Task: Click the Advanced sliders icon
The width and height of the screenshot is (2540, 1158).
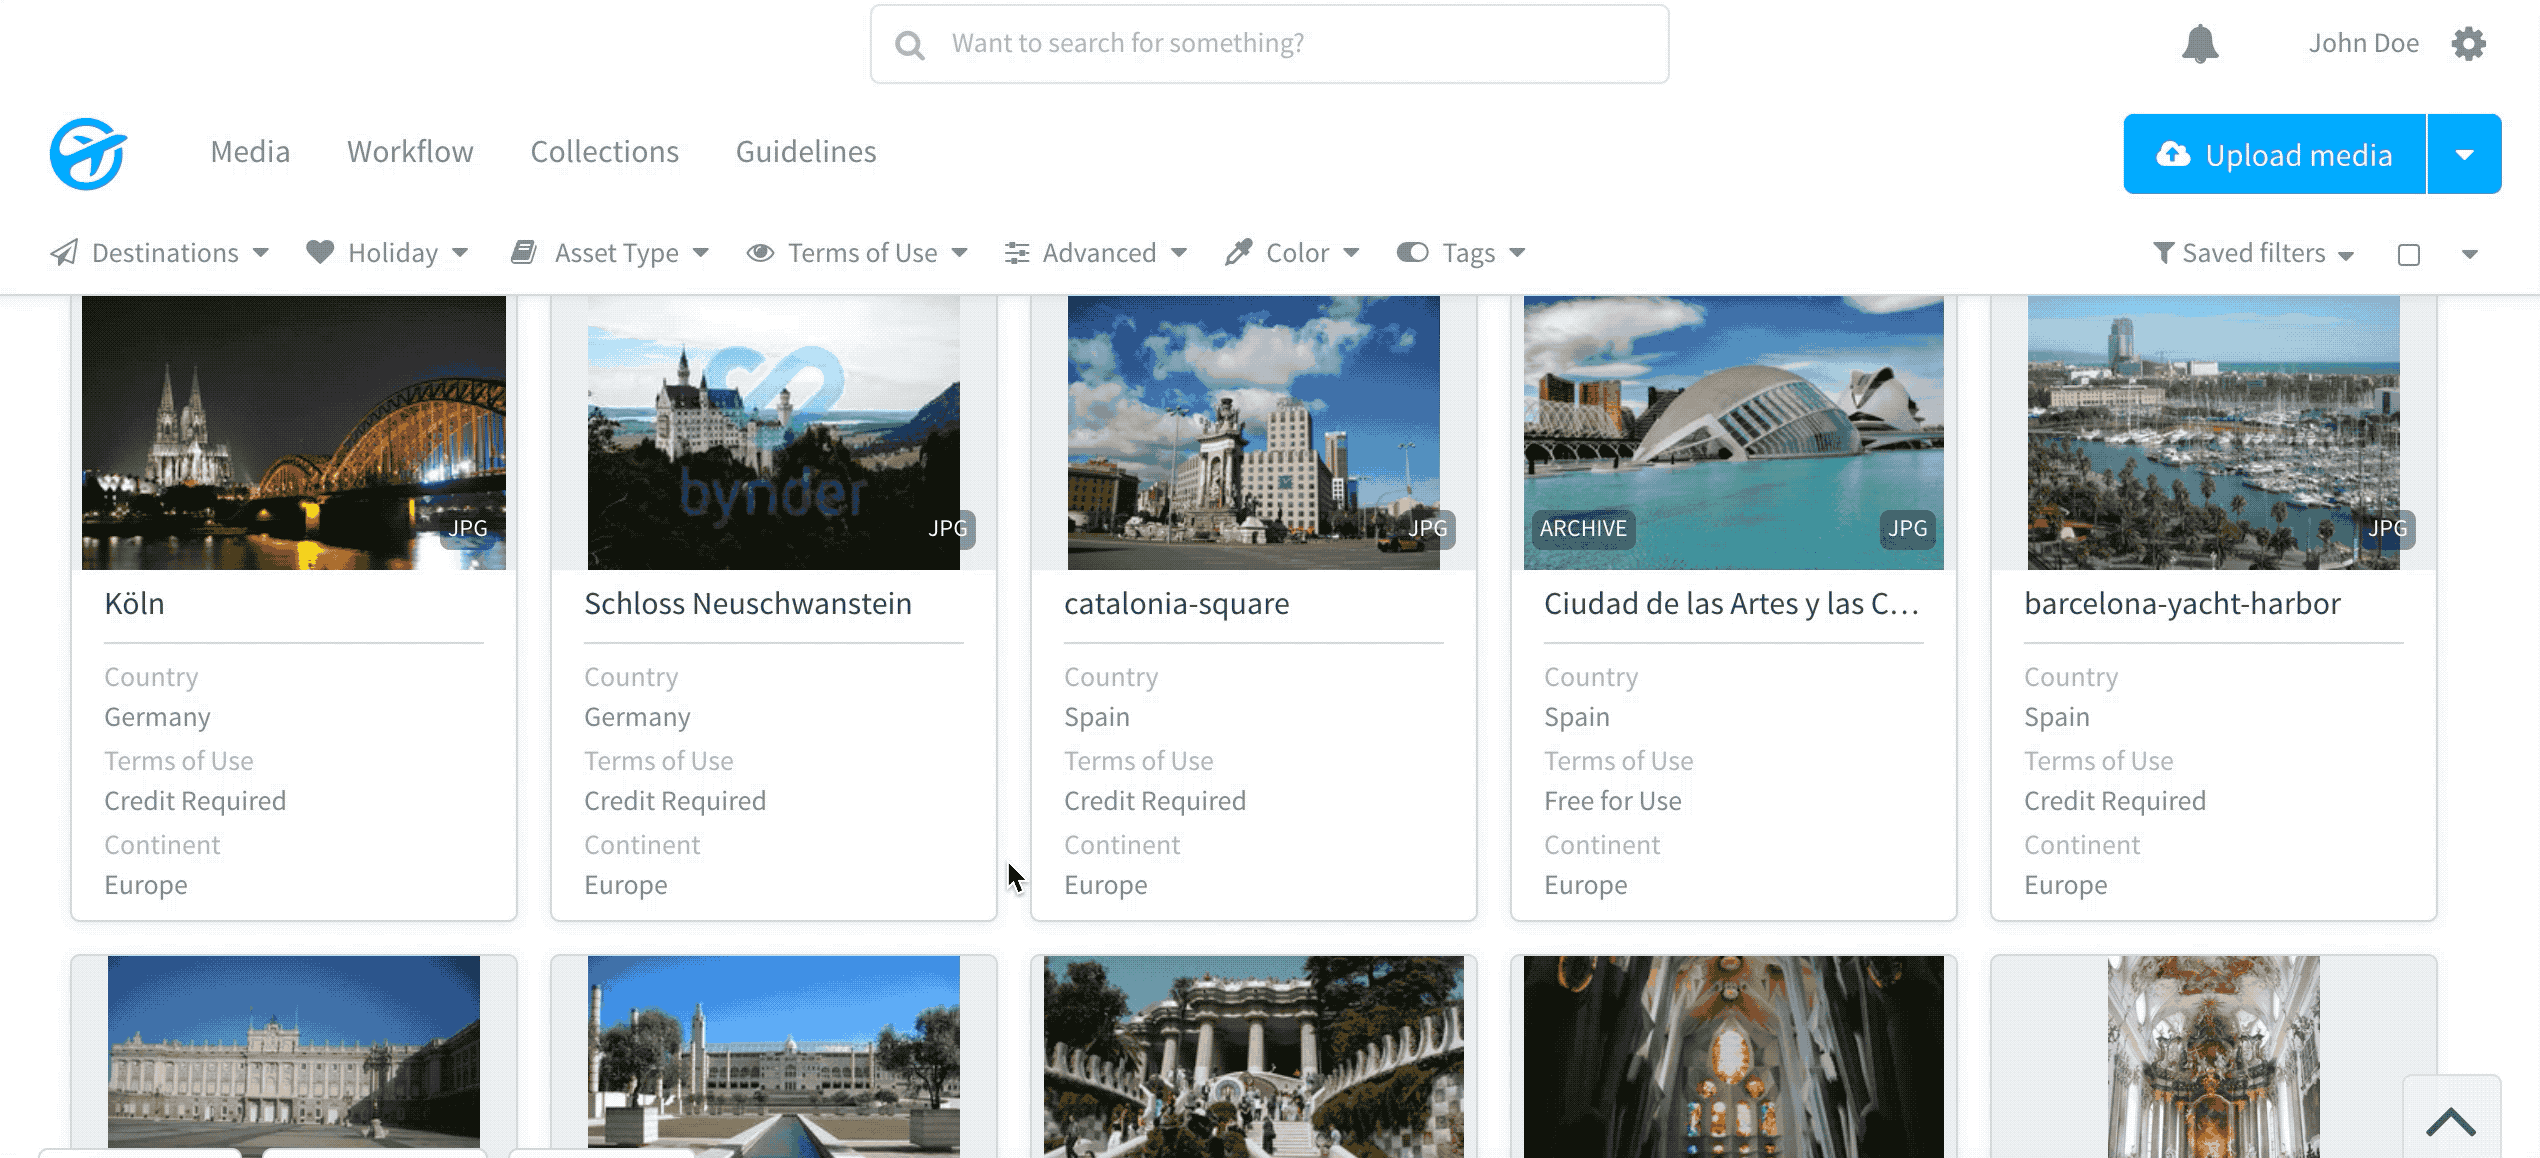Action: (x=1017, y=253)
